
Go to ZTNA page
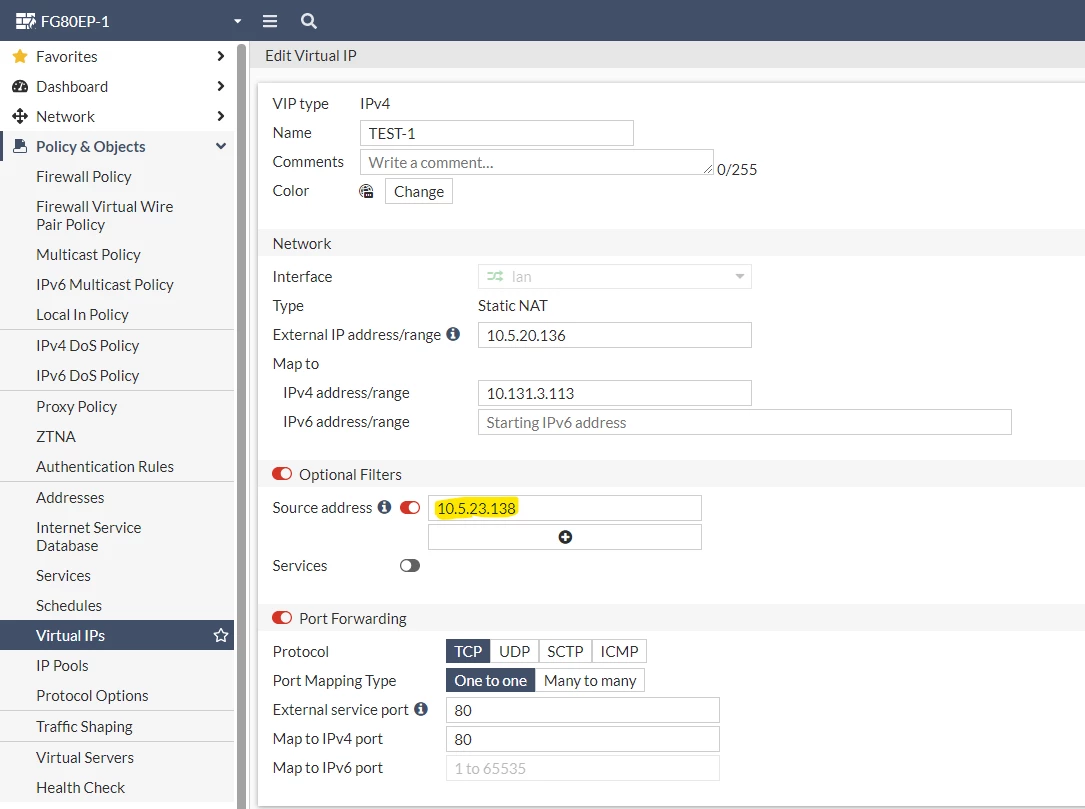[56, 437]
